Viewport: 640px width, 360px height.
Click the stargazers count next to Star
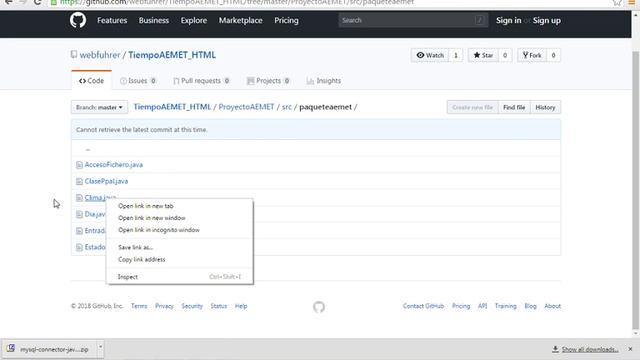(x=505, y=55)
